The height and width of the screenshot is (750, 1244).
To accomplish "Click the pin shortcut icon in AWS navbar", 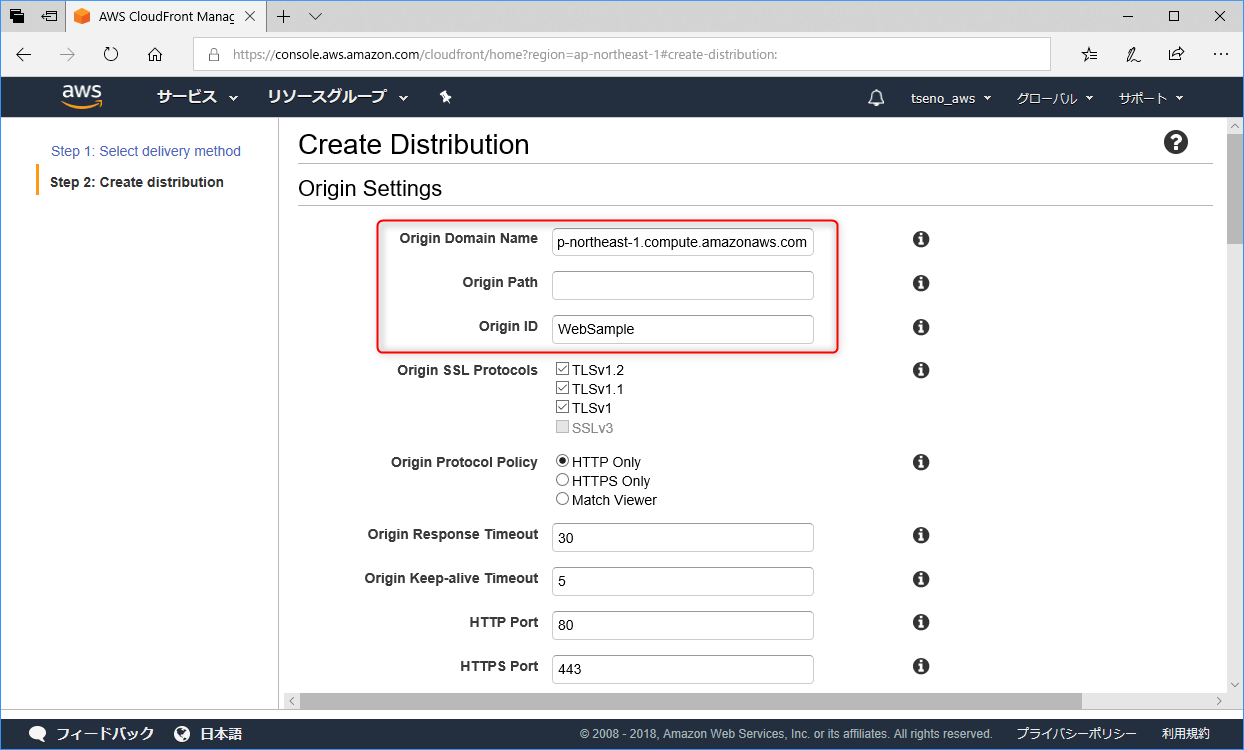I will [446, 97].
